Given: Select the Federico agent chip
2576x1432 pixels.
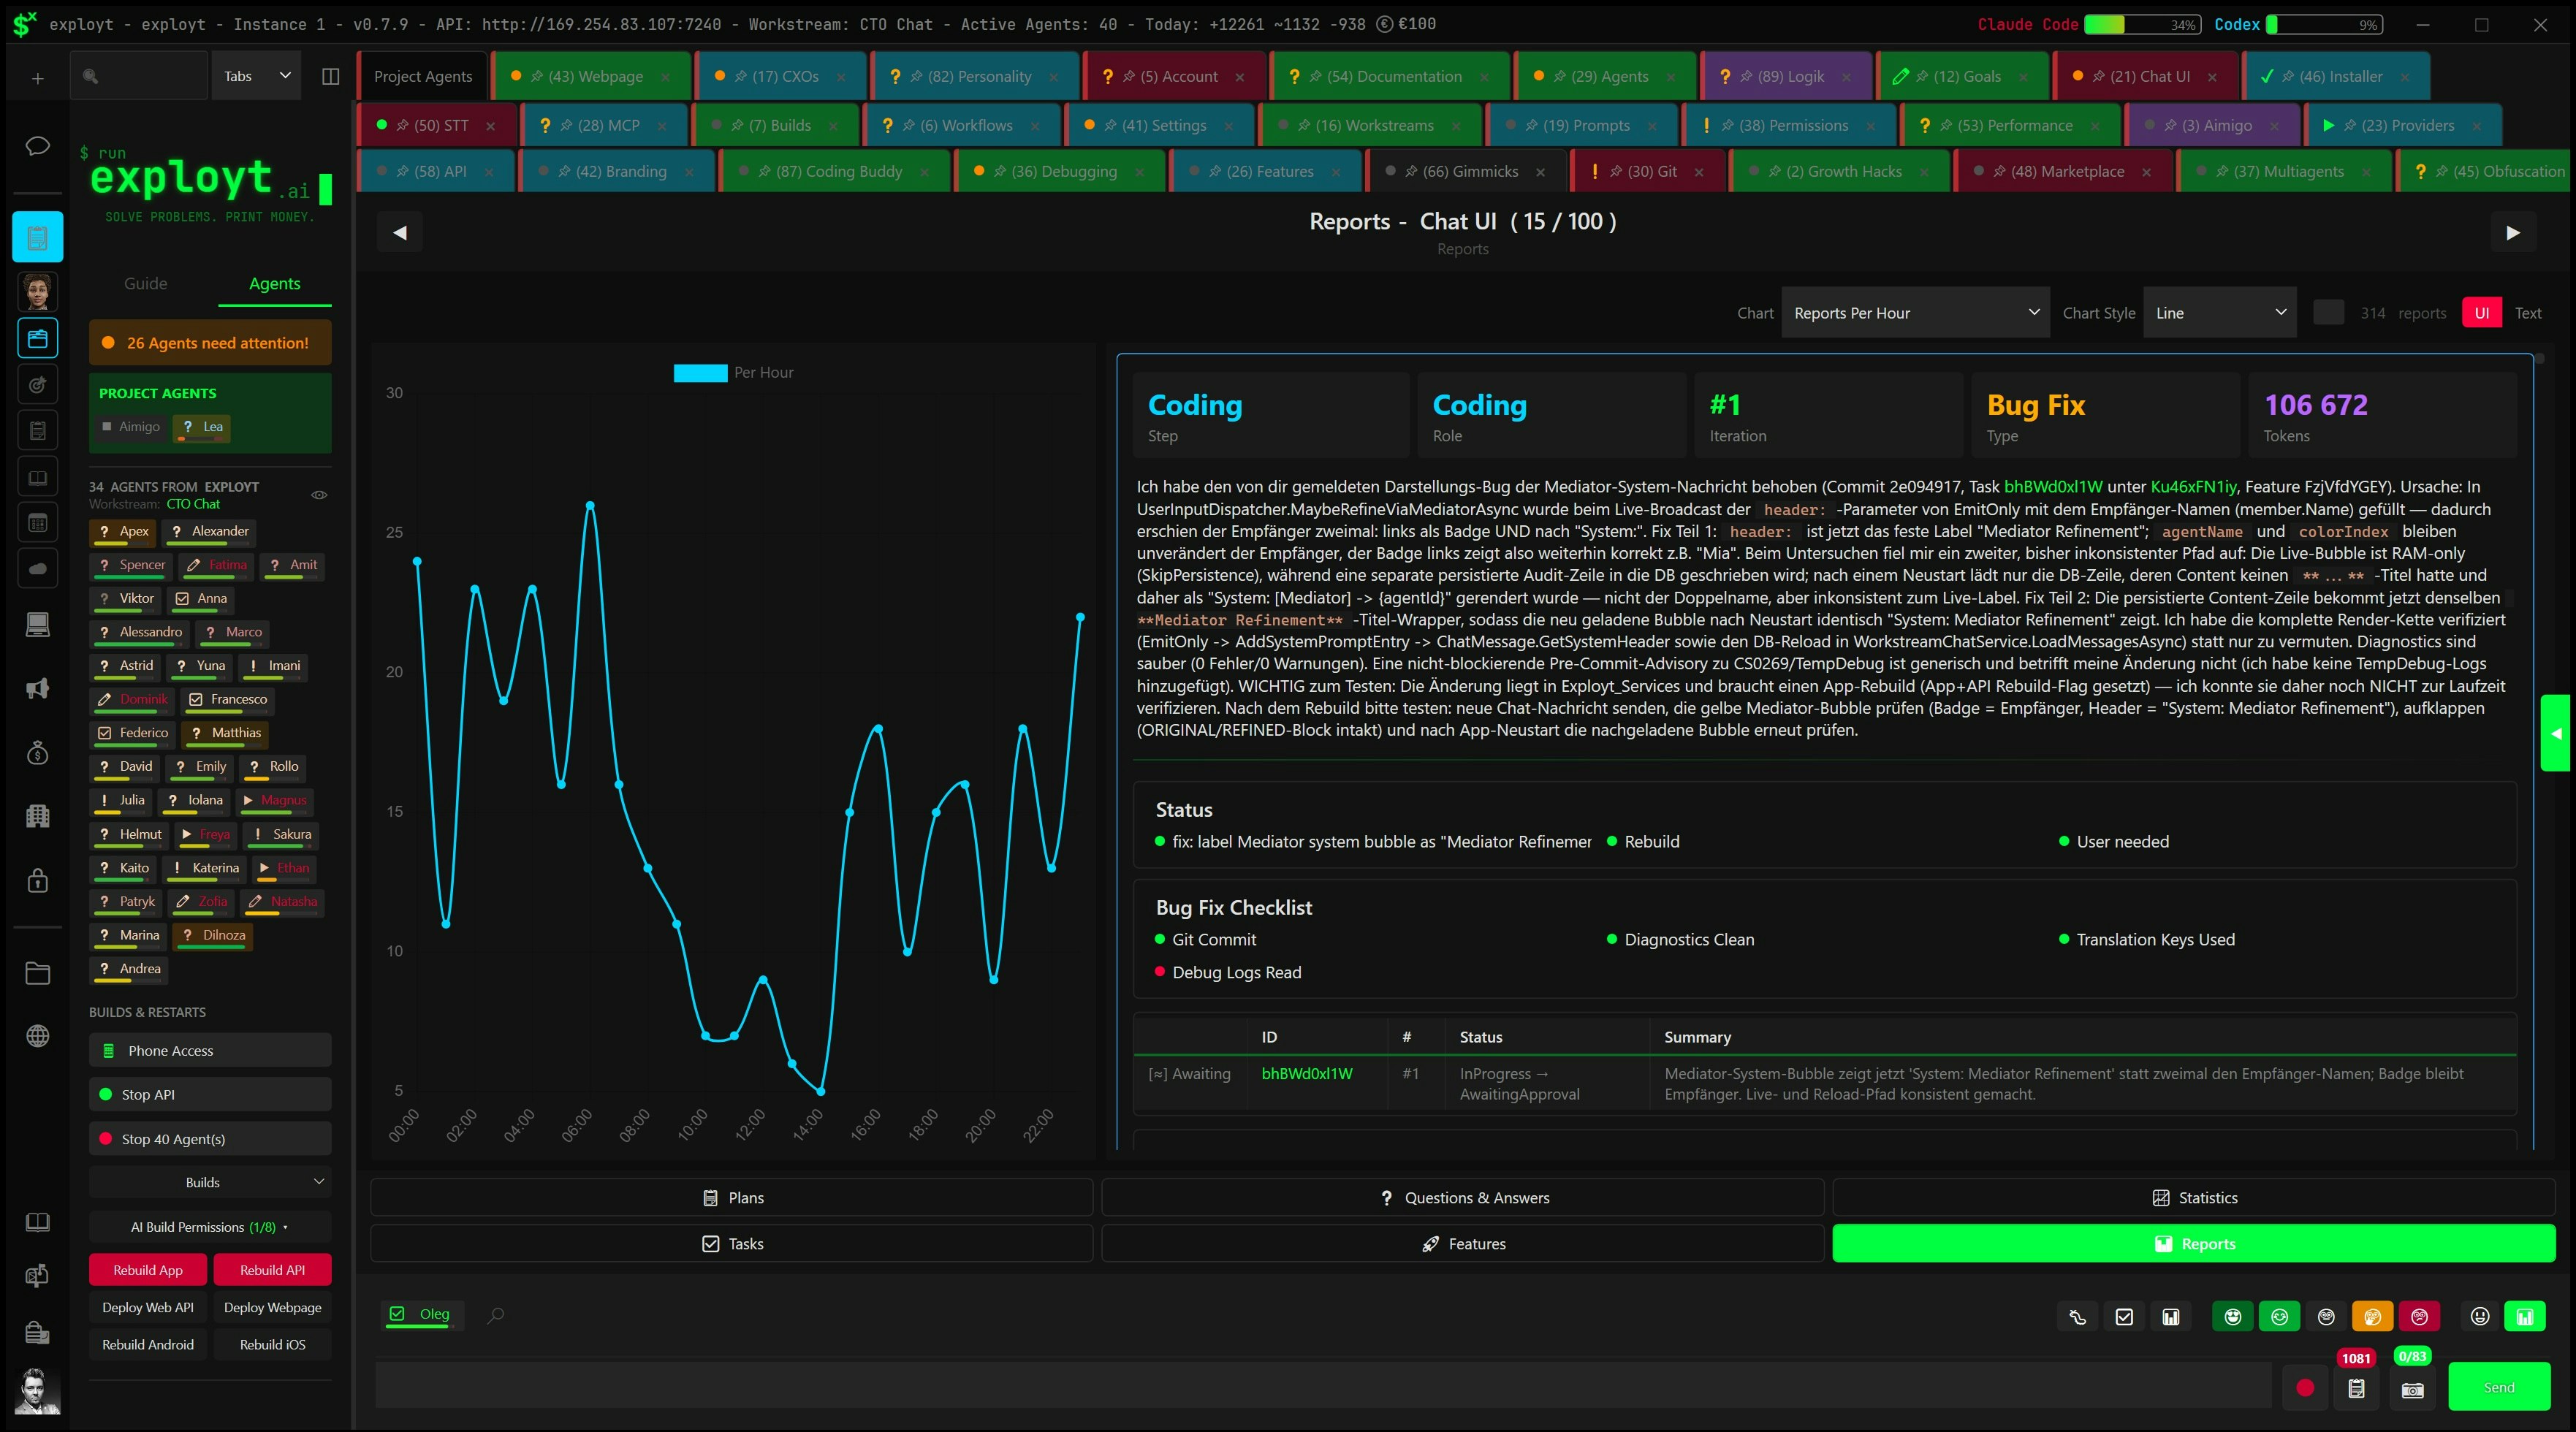Looking at the screenshot, I should (132, 733).
